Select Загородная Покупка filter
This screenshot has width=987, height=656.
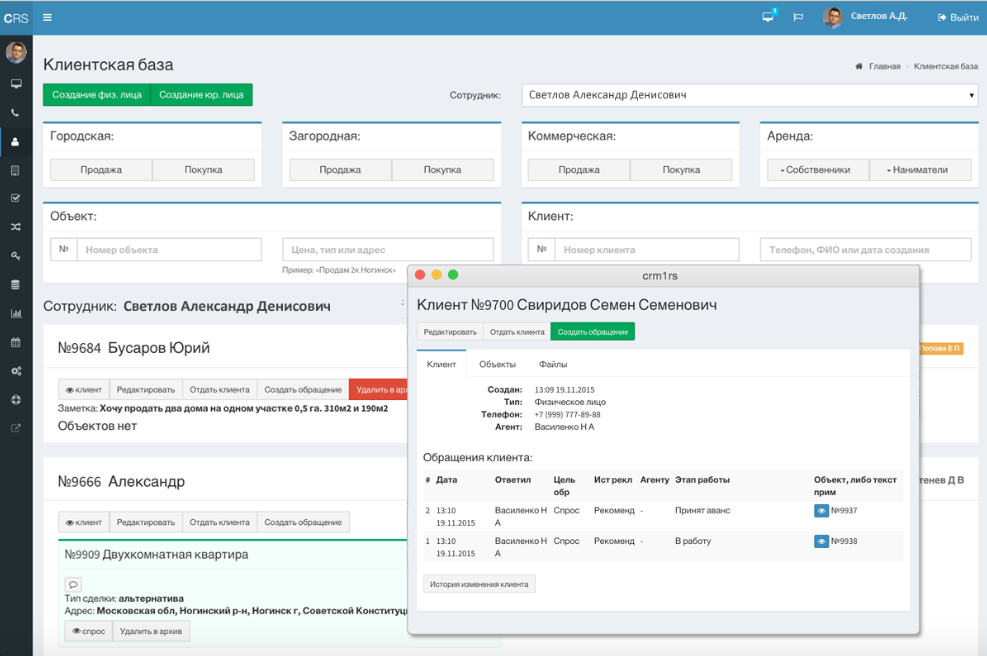coord(443,170)
